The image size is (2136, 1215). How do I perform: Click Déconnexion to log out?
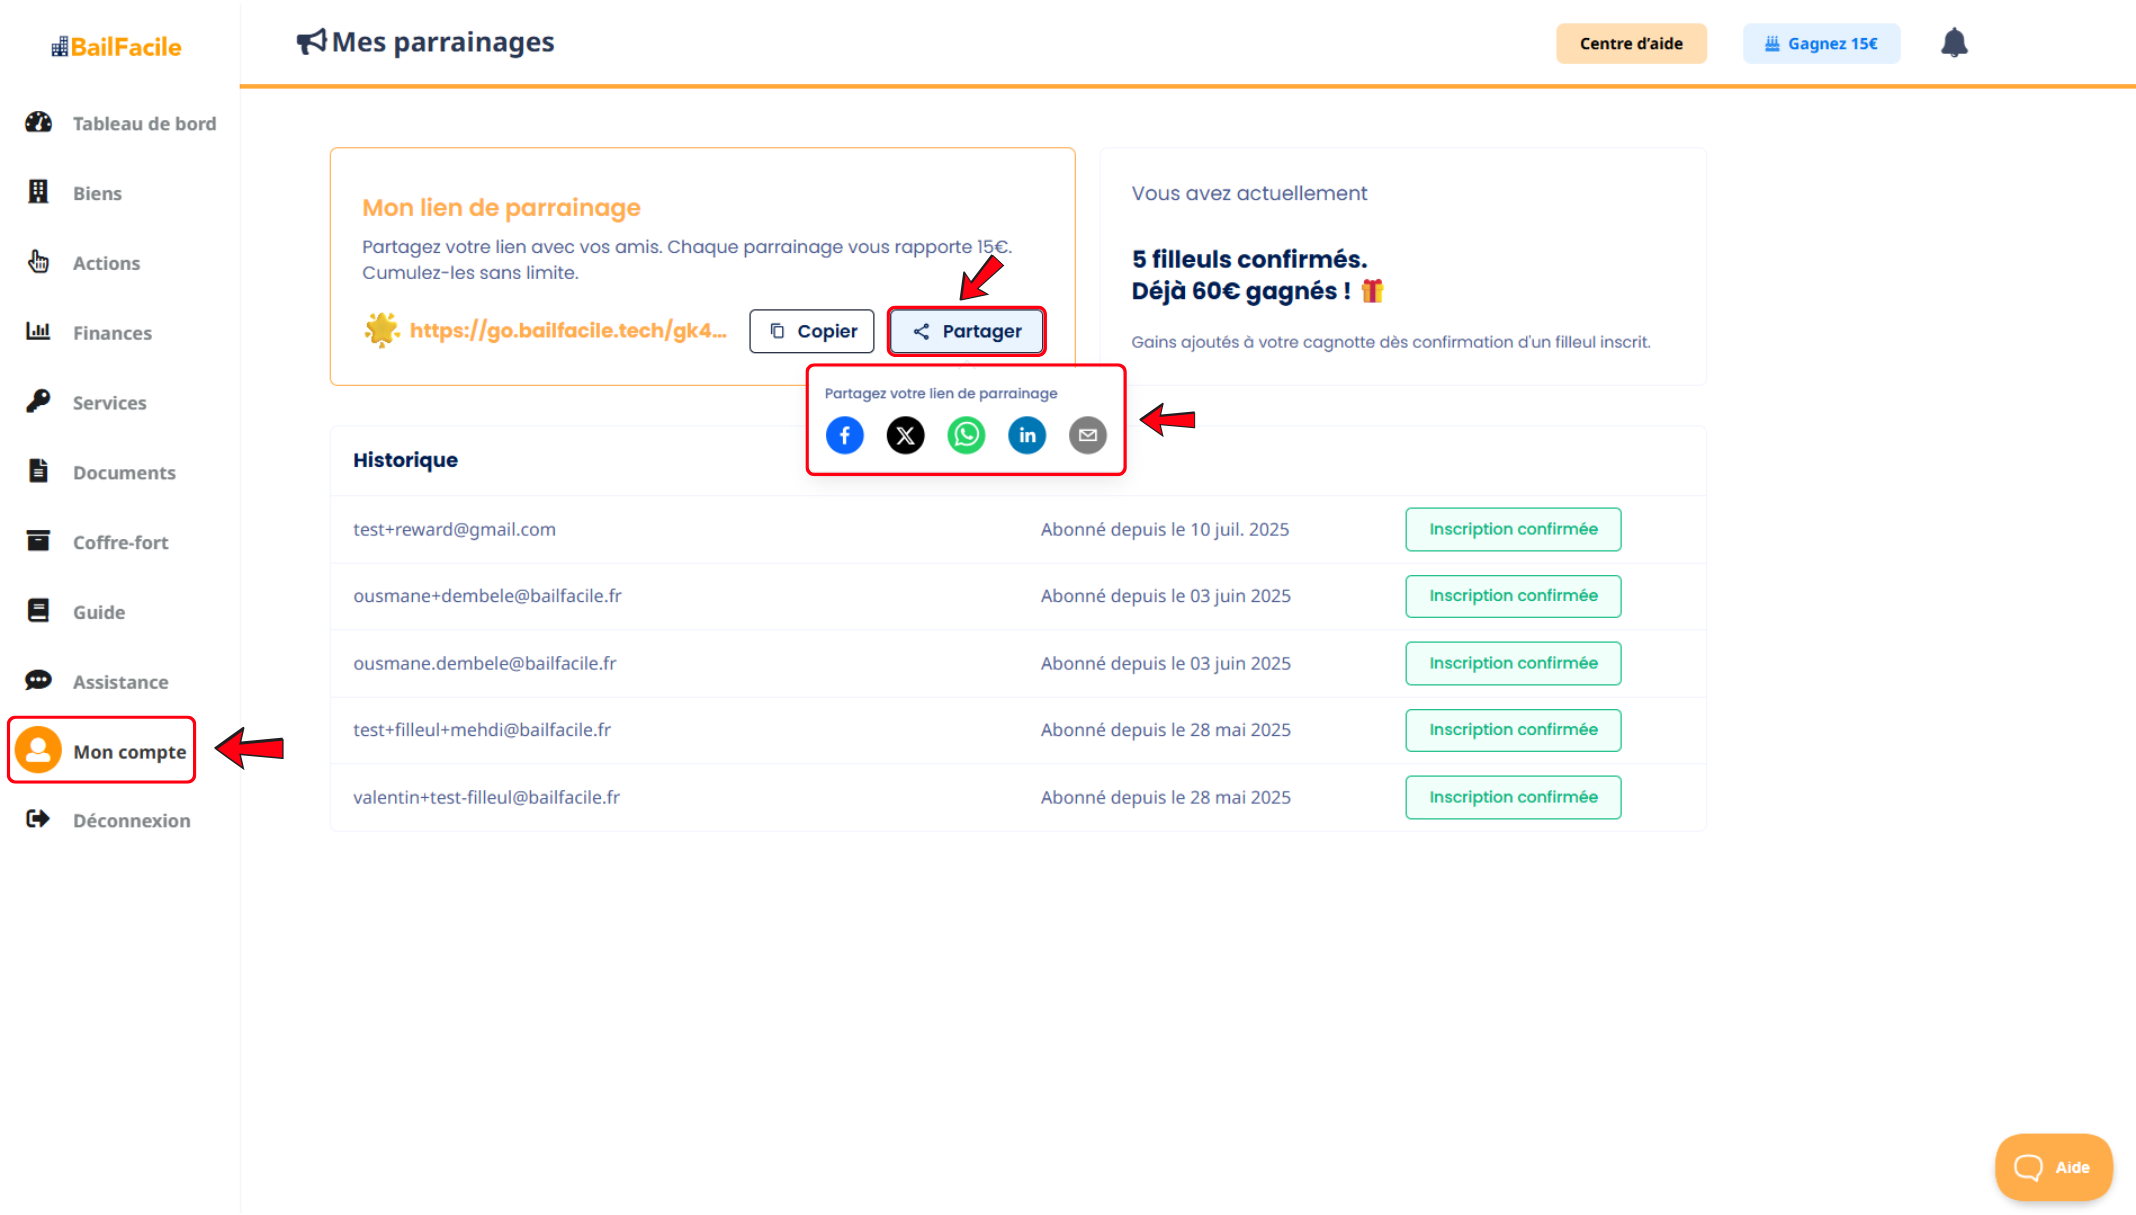point(131,820)
